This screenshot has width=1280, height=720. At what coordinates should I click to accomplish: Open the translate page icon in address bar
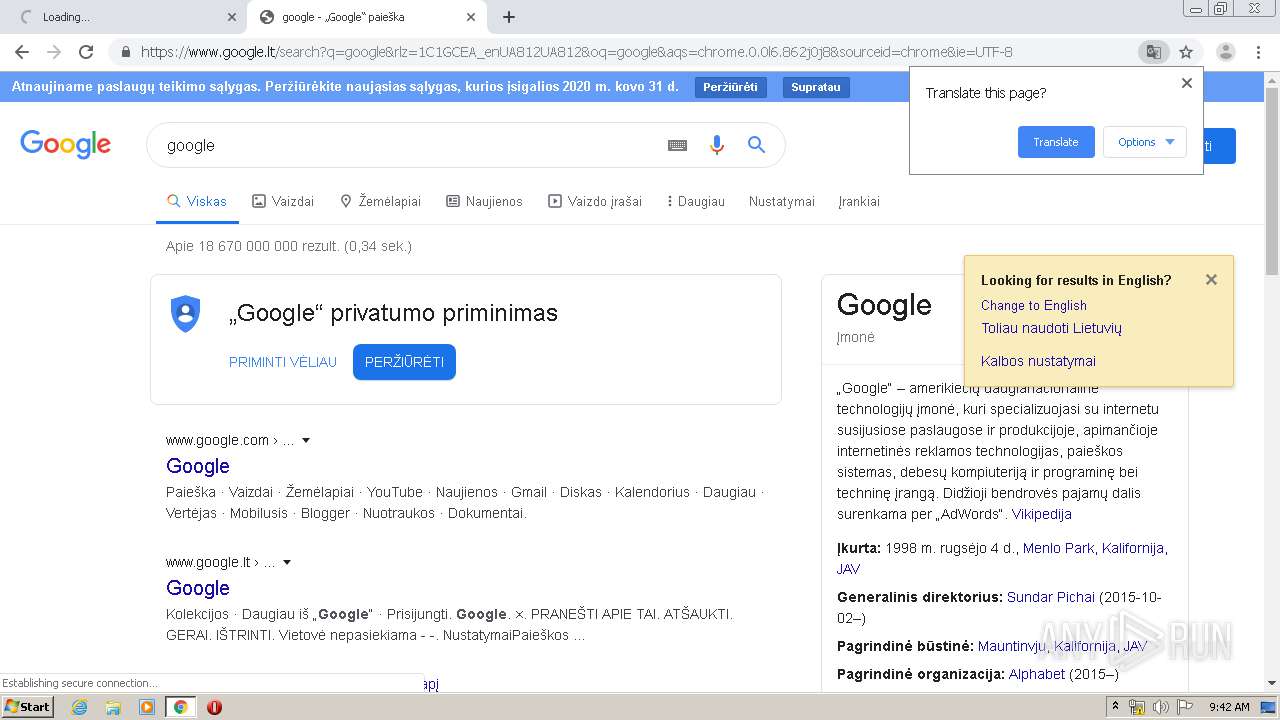pyautogui.click(x=1153, y=52)
